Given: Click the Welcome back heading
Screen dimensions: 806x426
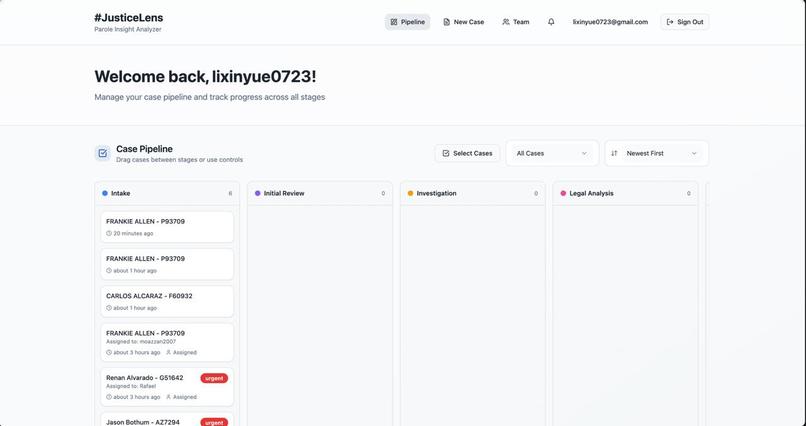Looking at the screenshot, I should (x=205, y=77).
